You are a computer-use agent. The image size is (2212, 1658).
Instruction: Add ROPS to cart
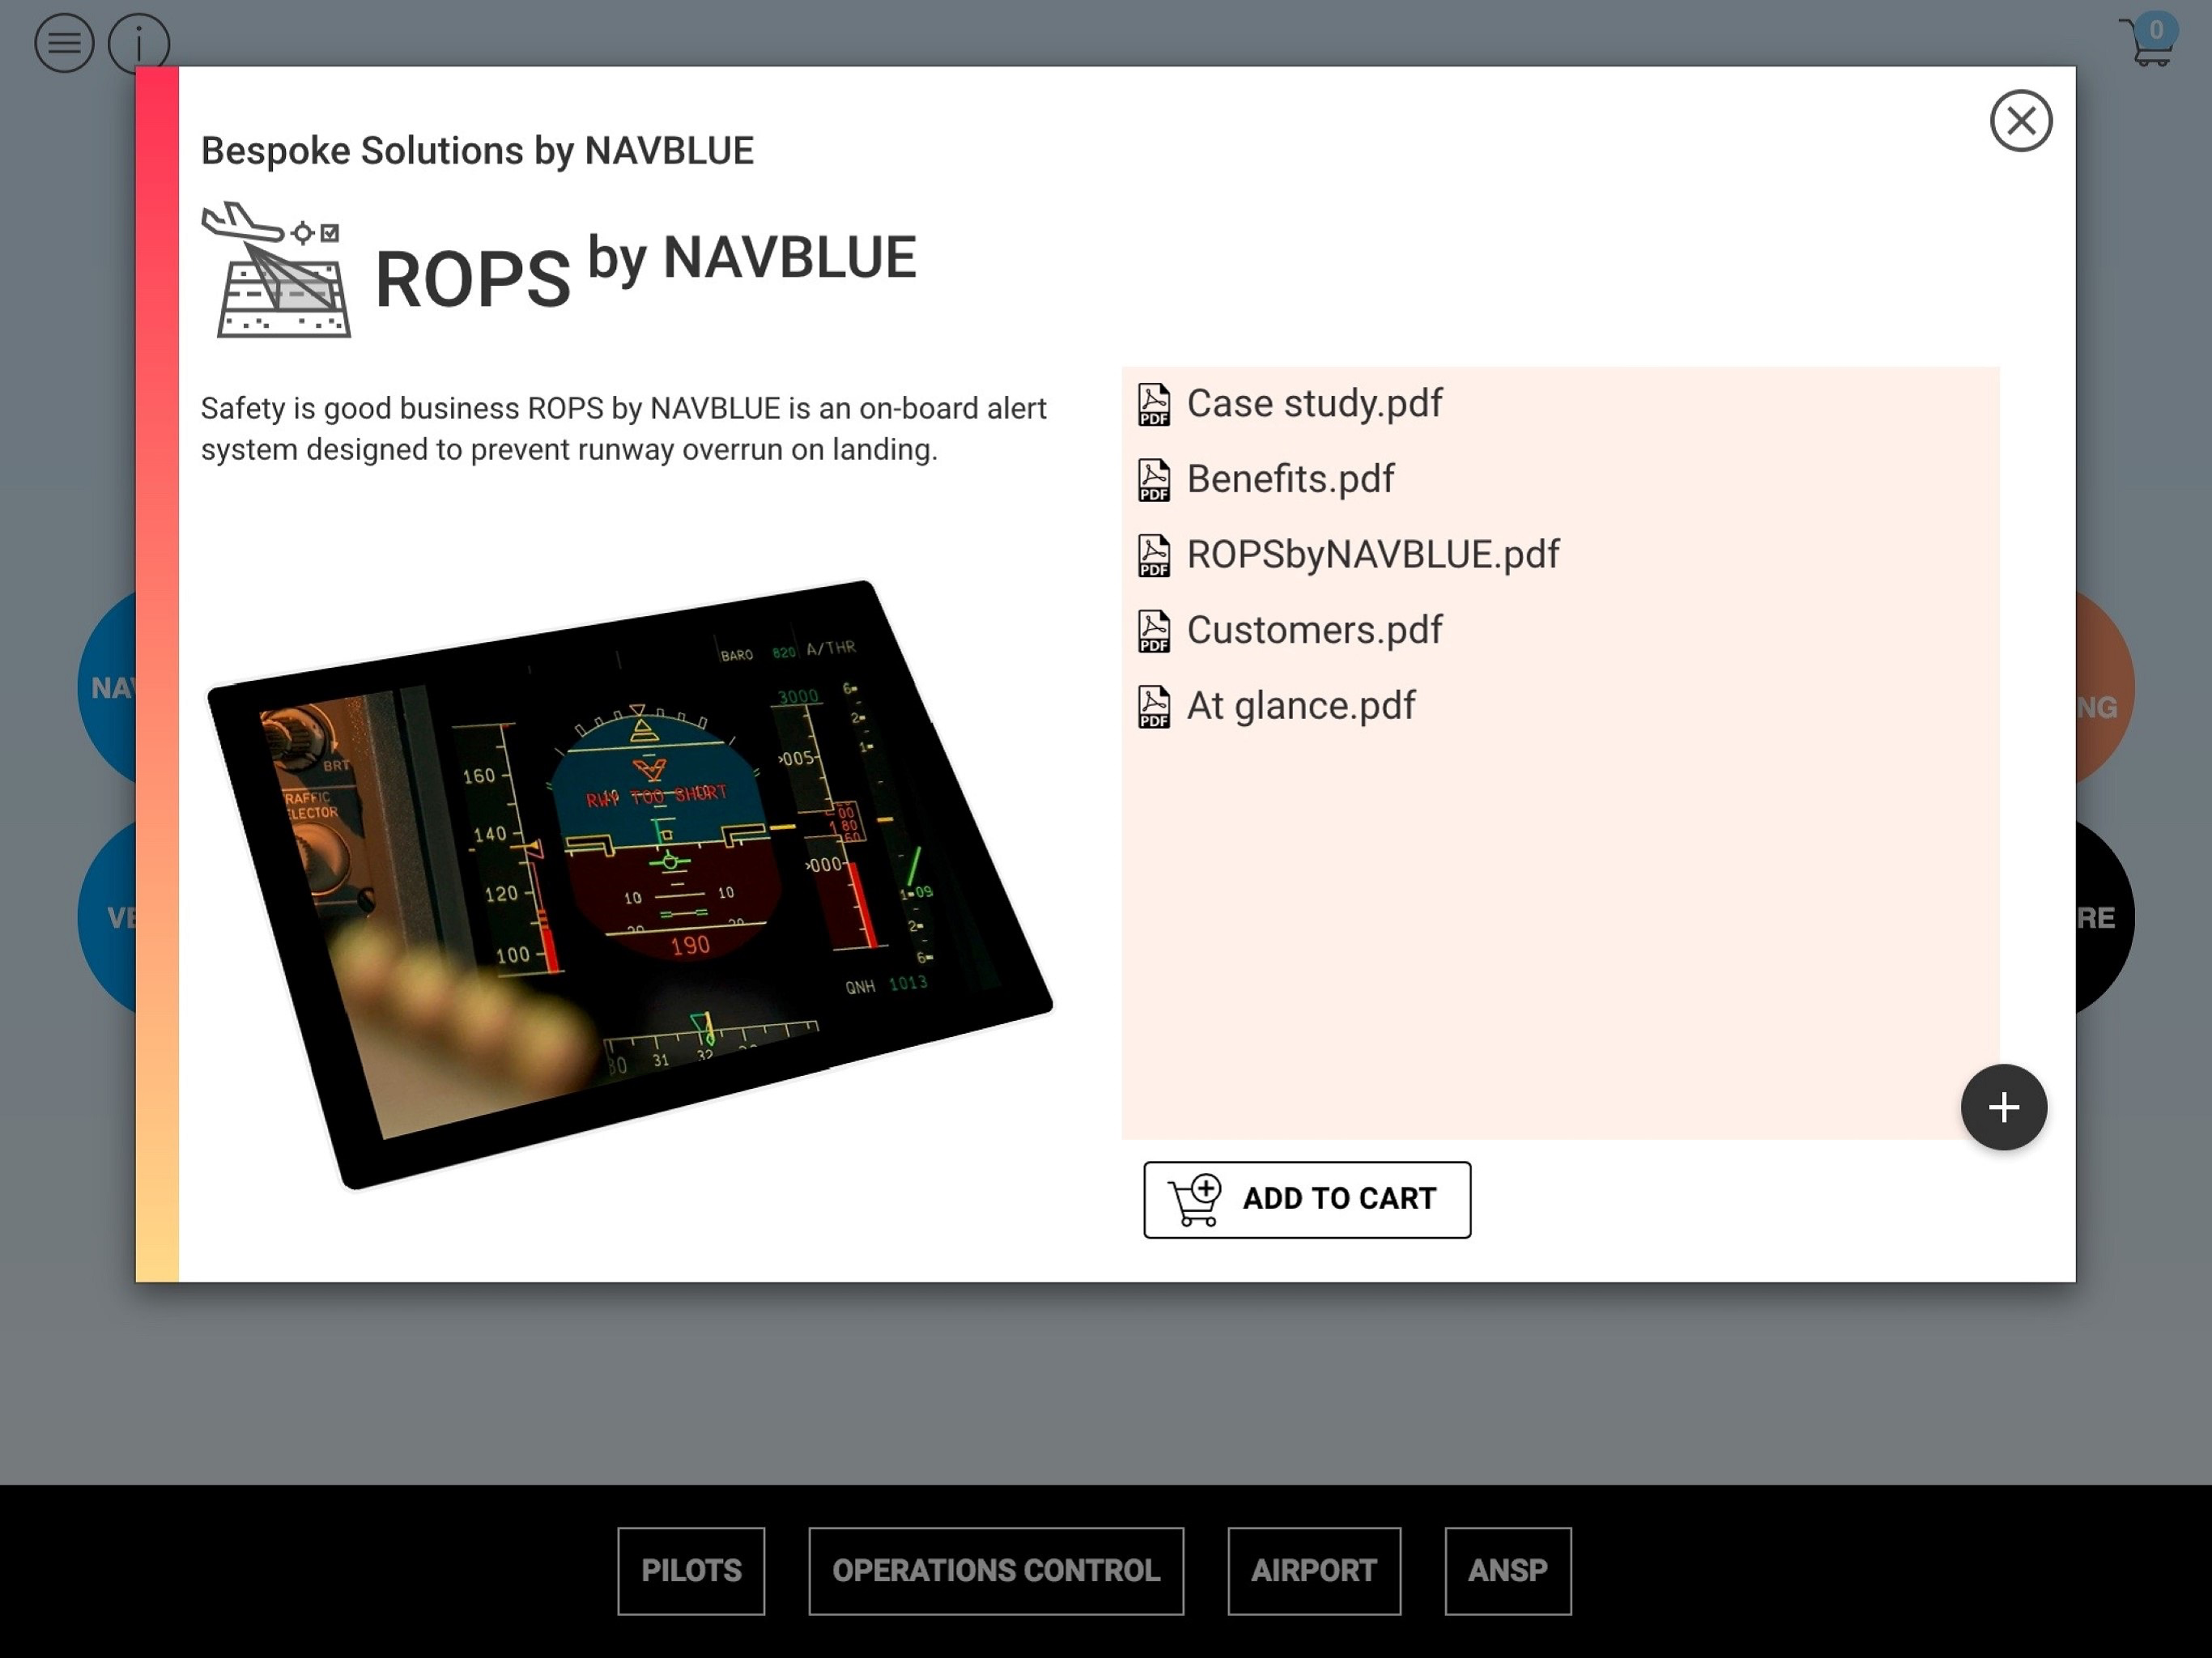pyautogui.click(x=1307, y=1199)
